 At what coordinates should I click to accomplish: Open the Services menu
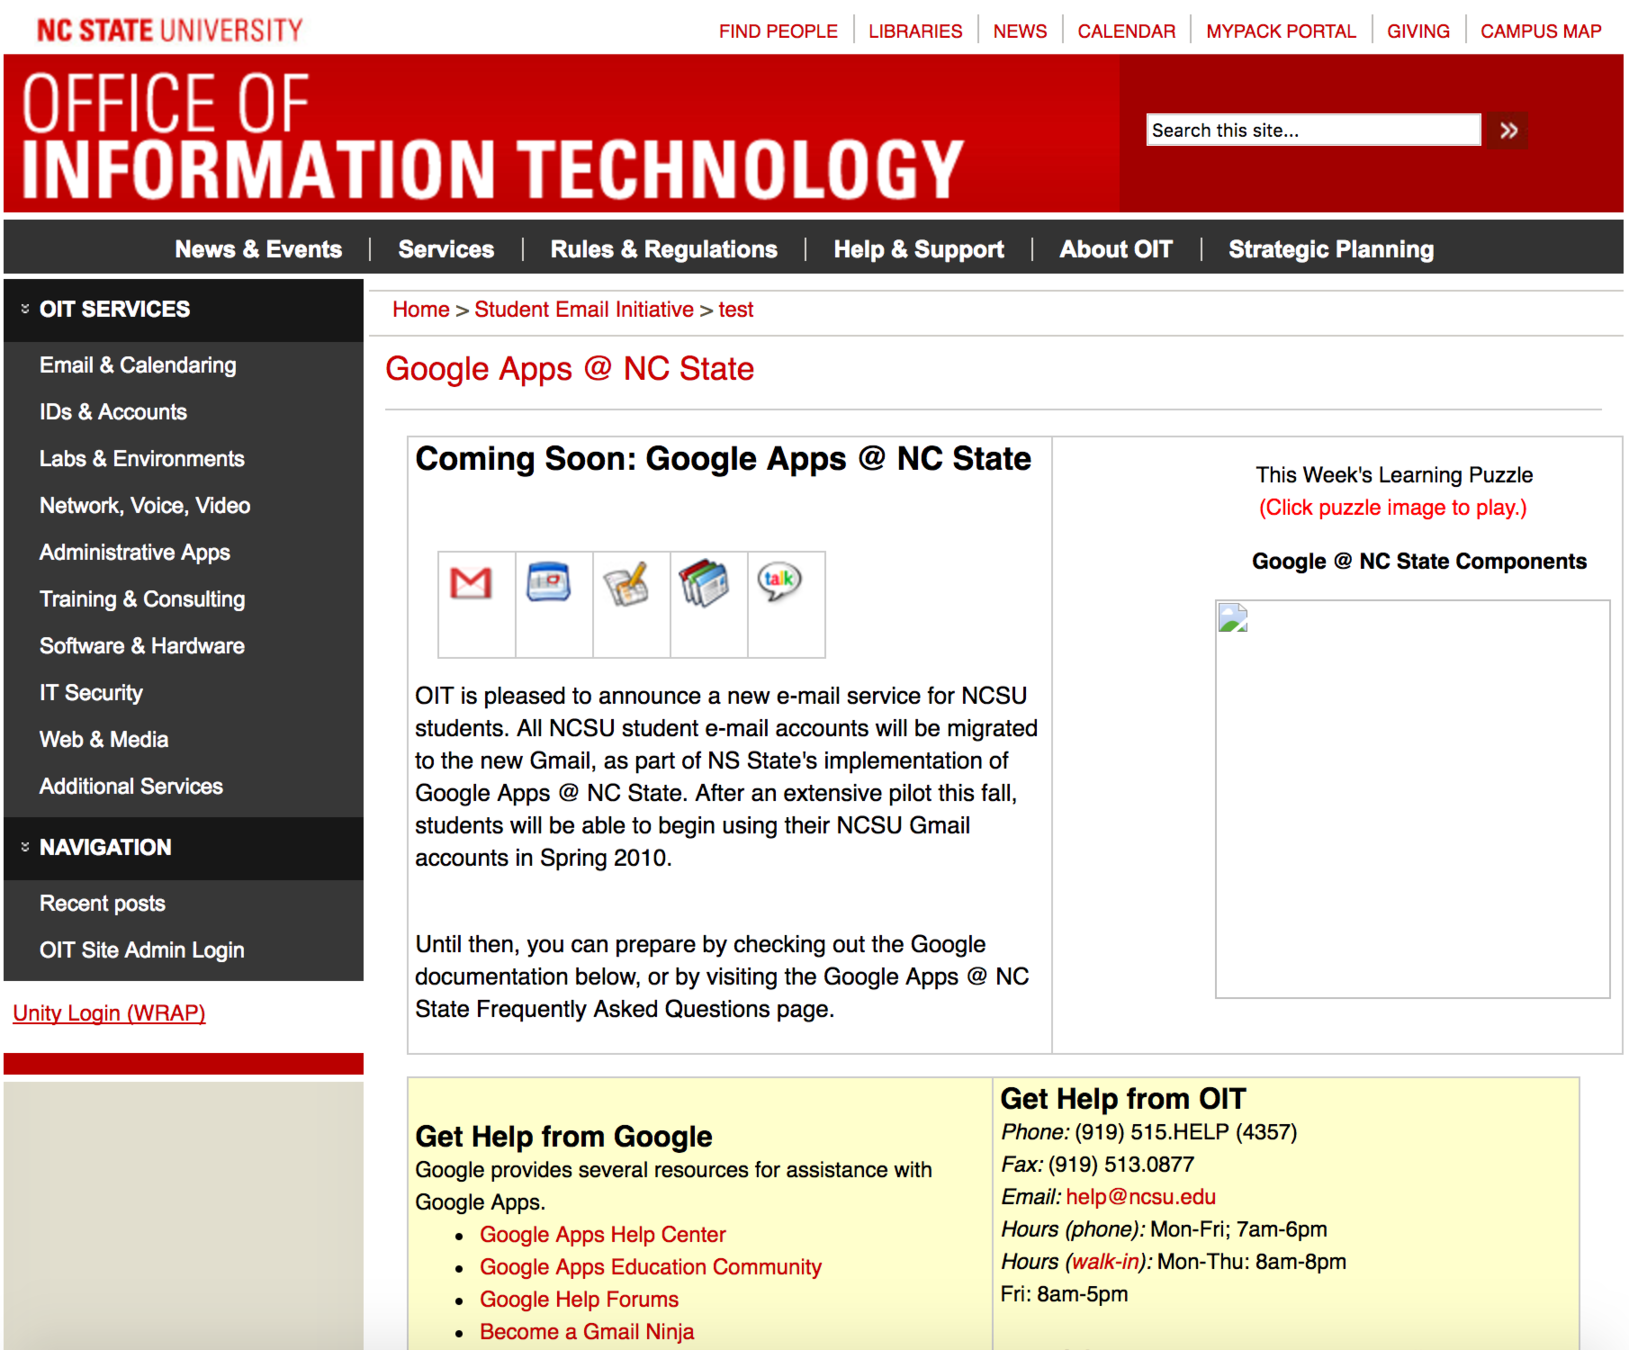[x=446, y=249]
